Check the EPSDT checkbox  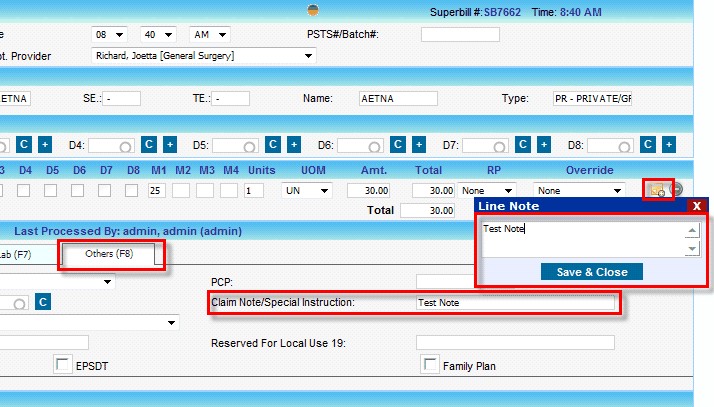tap(64, 365)
